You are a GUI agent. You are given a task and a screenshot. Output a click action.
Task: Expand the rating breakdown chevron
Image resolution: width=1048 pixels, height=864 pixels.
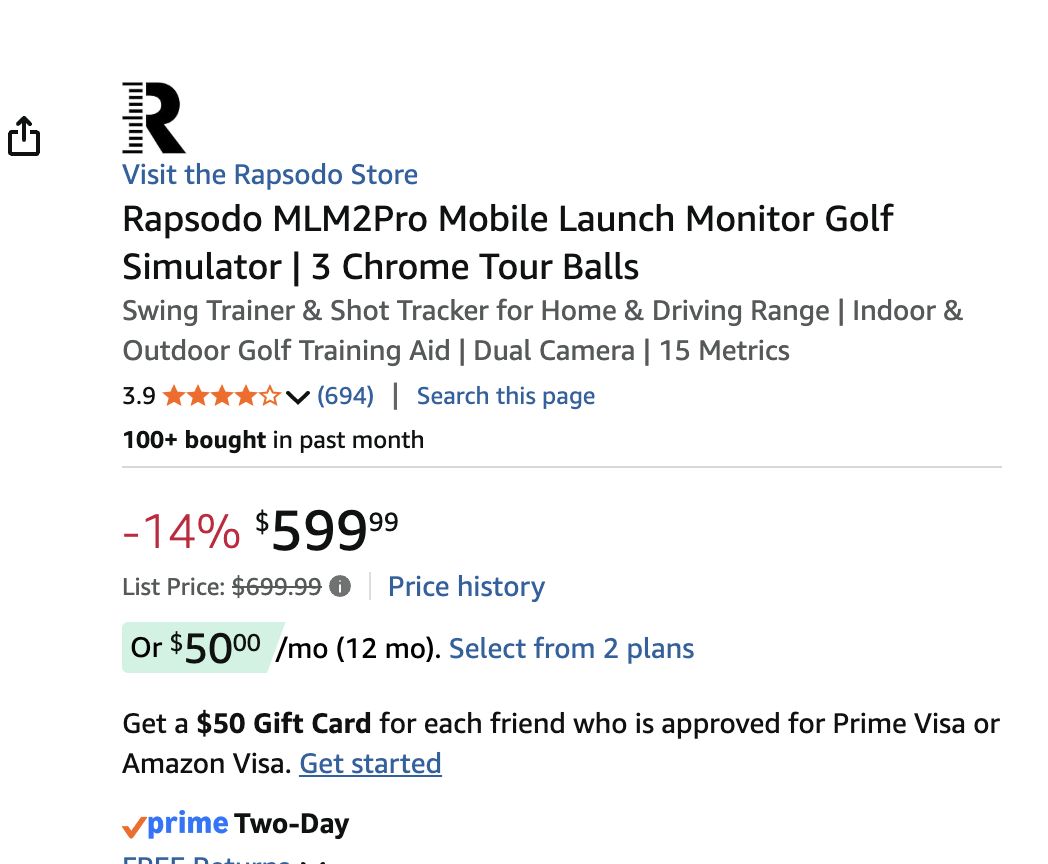(x=297, y=397)
